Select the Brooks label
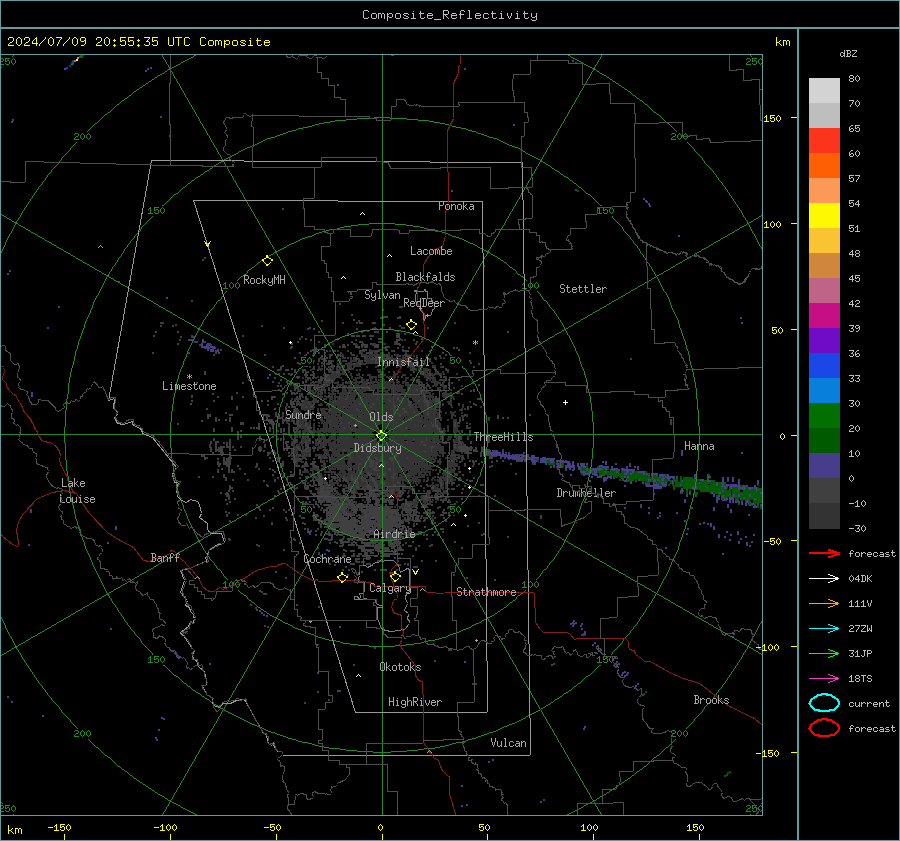Viewport: 900px width, 841px height. tap(711, 700)
